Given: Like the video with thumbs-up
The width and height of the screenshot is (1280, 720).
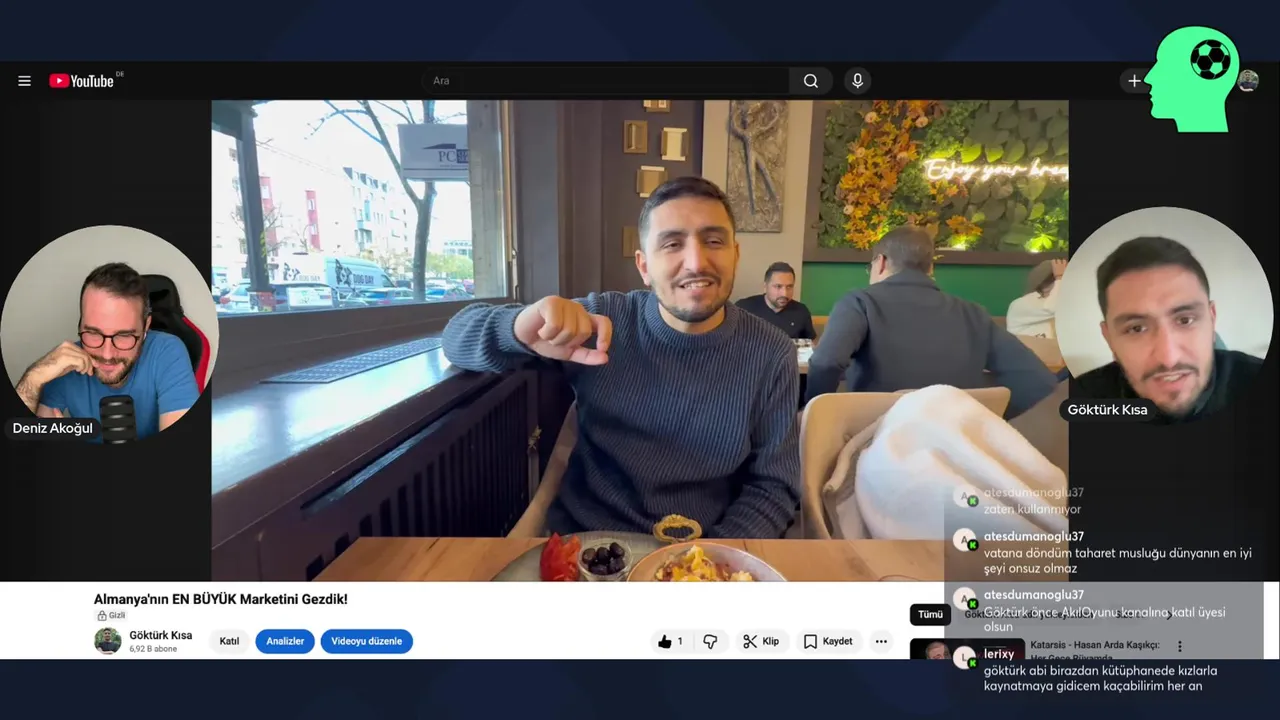Looking at the screenshot, I should click(671, 641).
